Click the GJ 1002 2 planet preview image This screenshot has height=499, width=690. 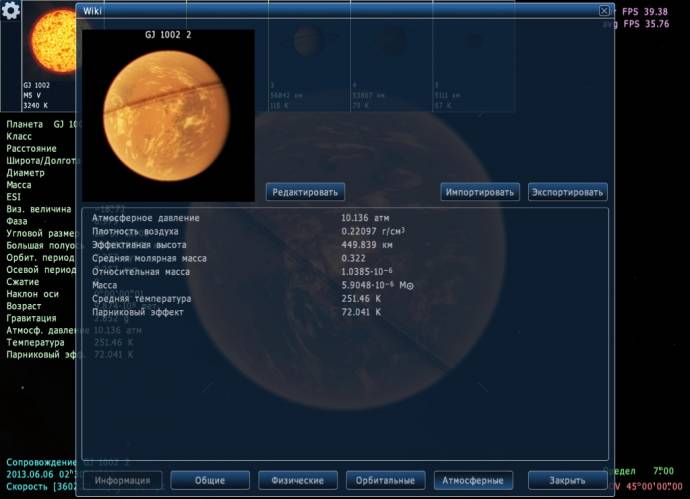168,116
